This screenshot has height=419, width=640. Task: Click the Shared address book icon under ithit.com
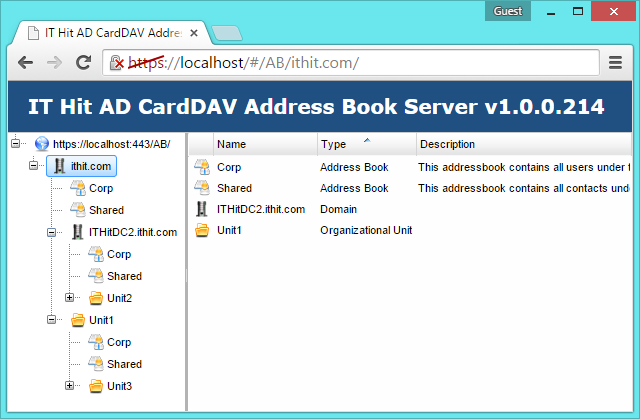tap(78, 210)
